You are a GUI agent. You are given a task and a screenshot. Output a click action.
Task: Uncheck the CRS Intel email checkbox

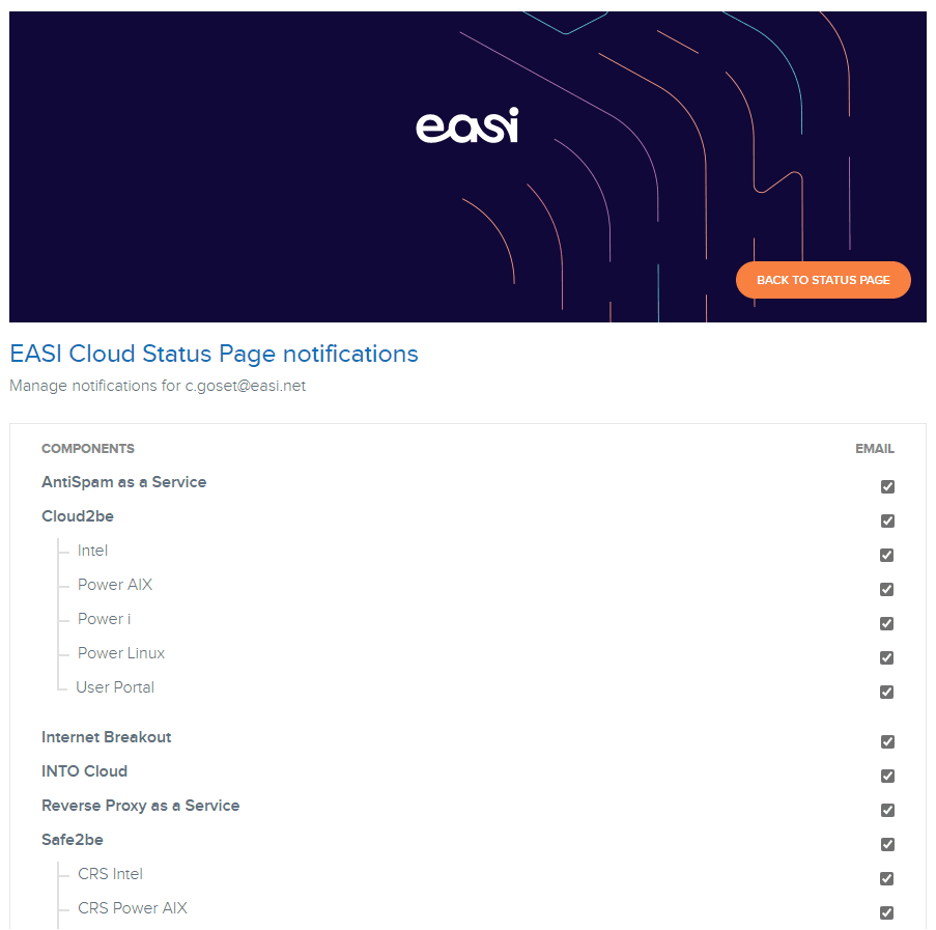click(x=887, y=878)
